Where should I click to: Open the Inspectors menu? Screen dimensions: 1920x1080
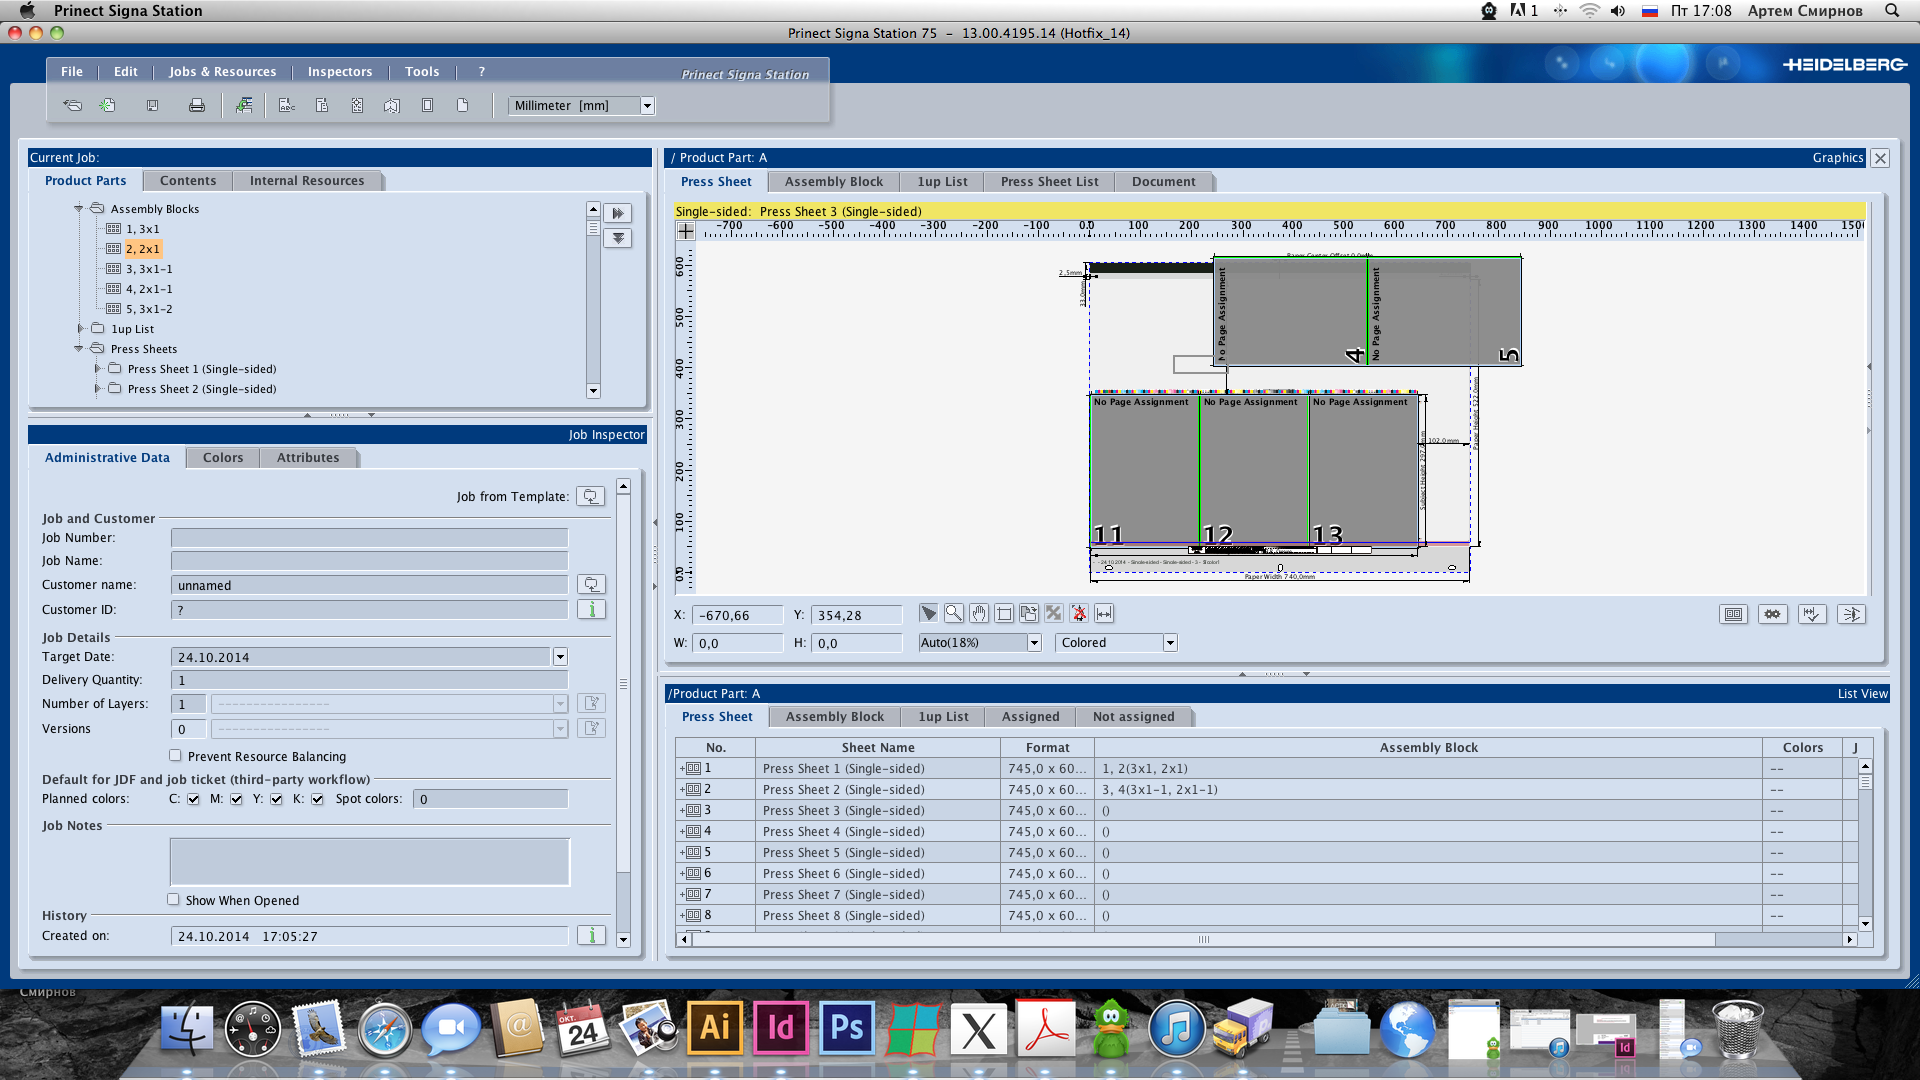pyautogui.click(x=340, y=71)
